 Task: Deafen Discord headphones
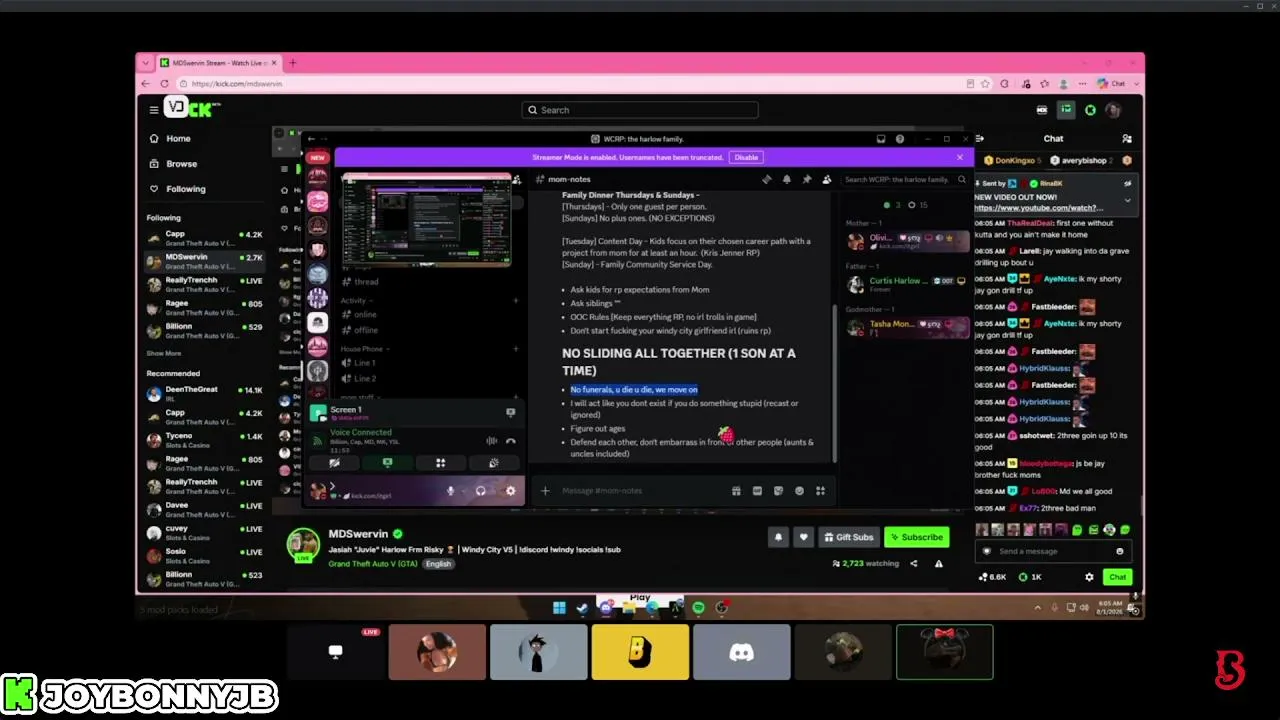(x=481, y=491)
